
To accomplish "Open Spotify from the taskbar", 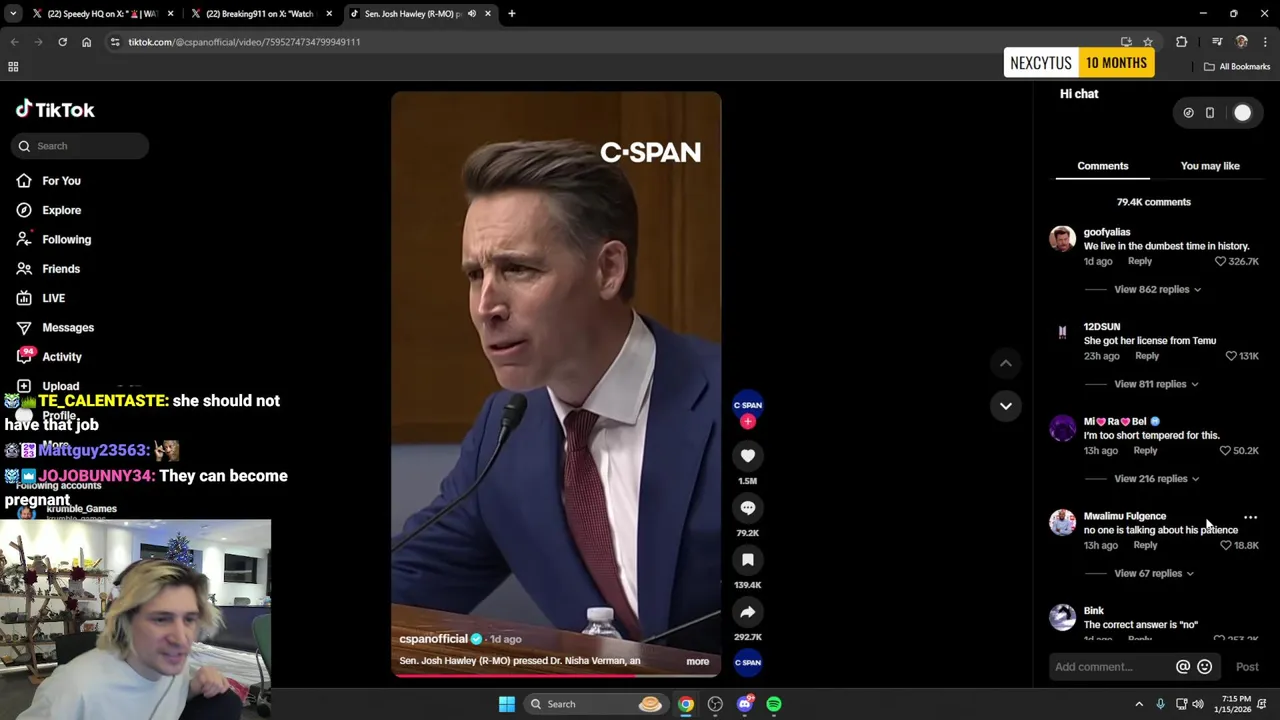I will 774,704.
